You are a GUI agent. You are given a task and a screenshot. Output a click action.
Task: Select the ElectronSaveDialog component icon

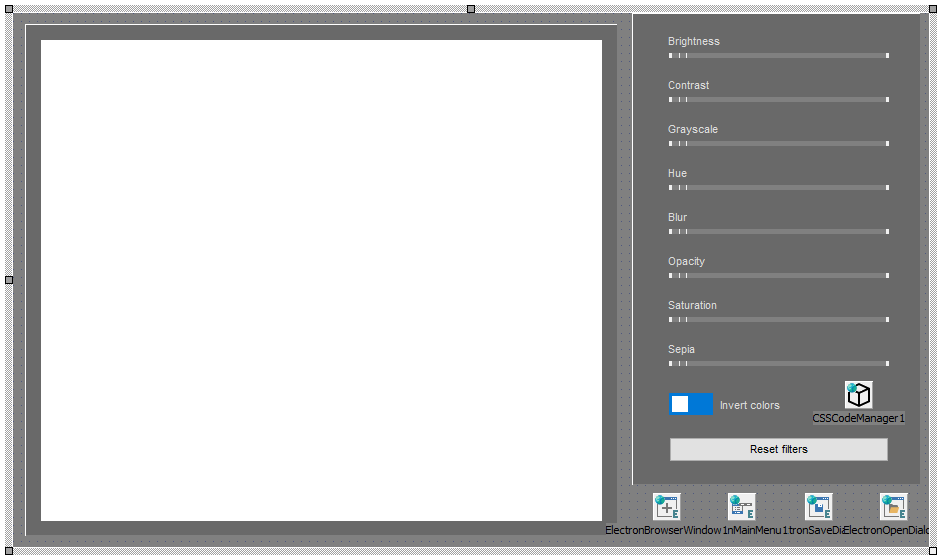click(819, 507)
